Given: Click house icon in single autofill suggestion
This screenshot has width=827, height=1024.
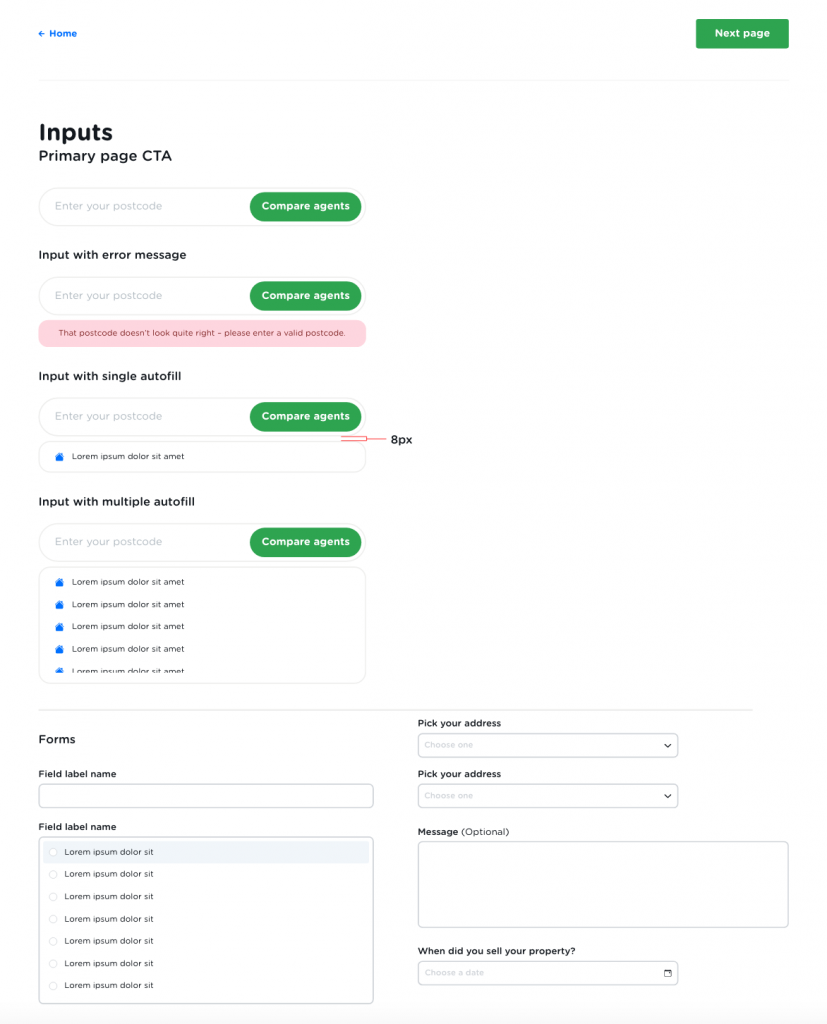Looking at the screenshot, I should coord(59,456).
